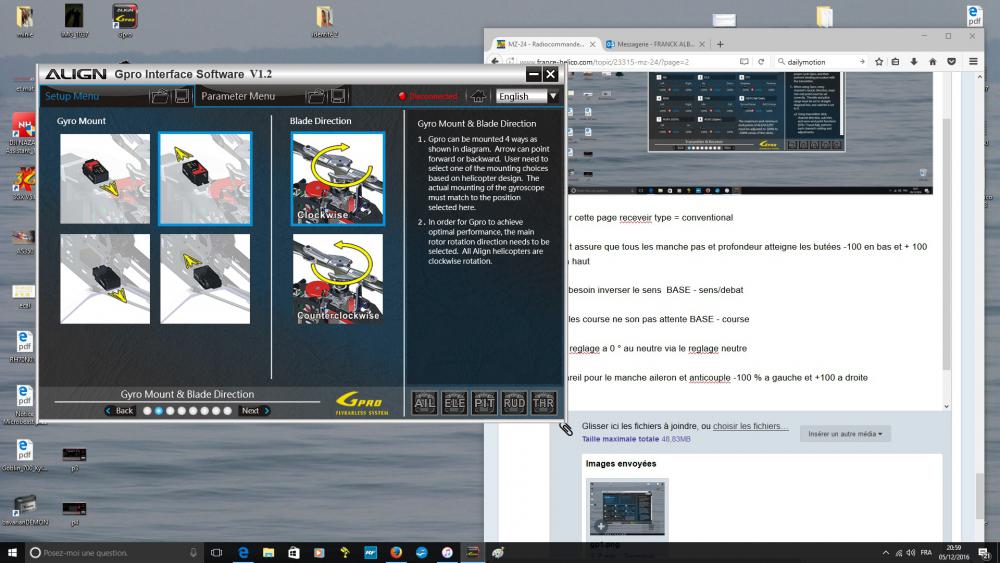Open Firefox from the taskbar
1000x563 pixels.
[396, 552]
